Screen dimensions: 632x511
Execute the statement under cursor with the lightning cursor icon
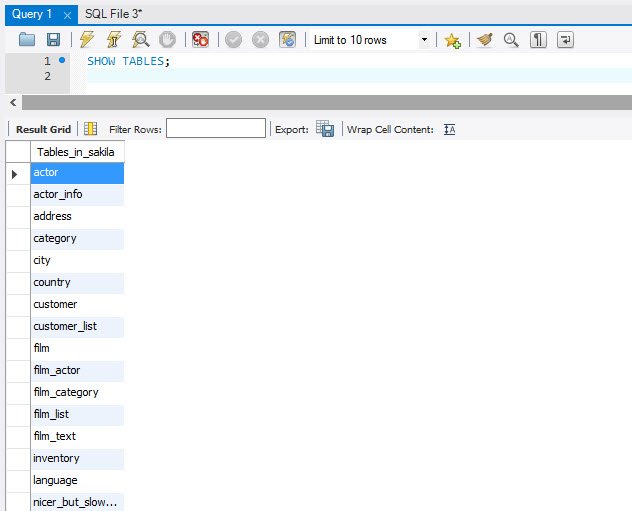click(114, 39)
